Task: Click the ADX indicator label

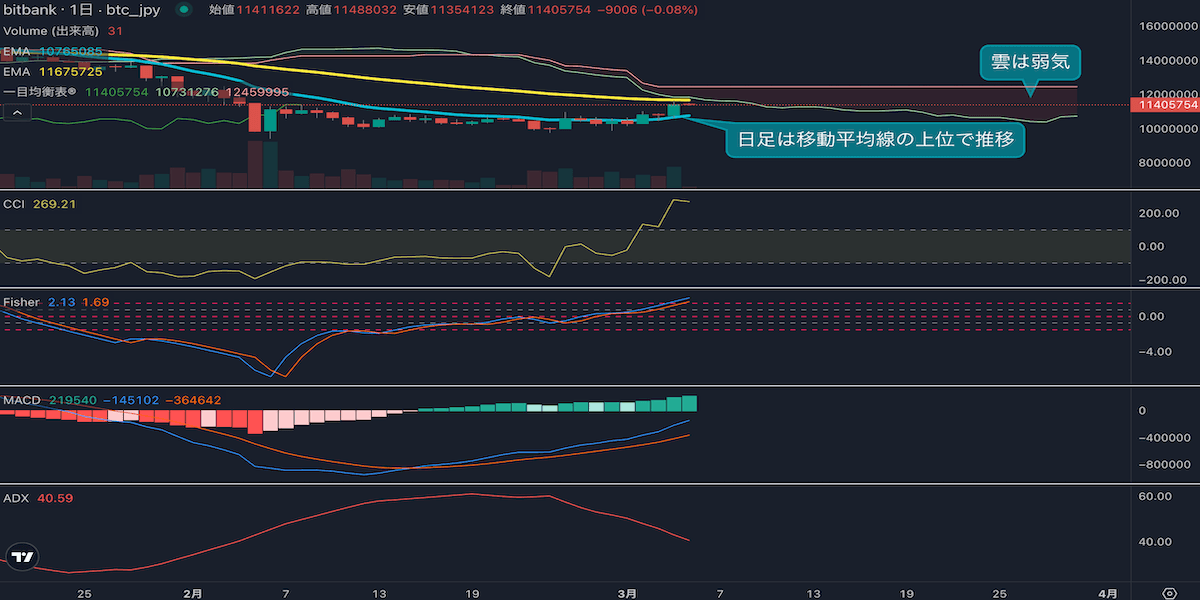Action: tap(15, 498)
